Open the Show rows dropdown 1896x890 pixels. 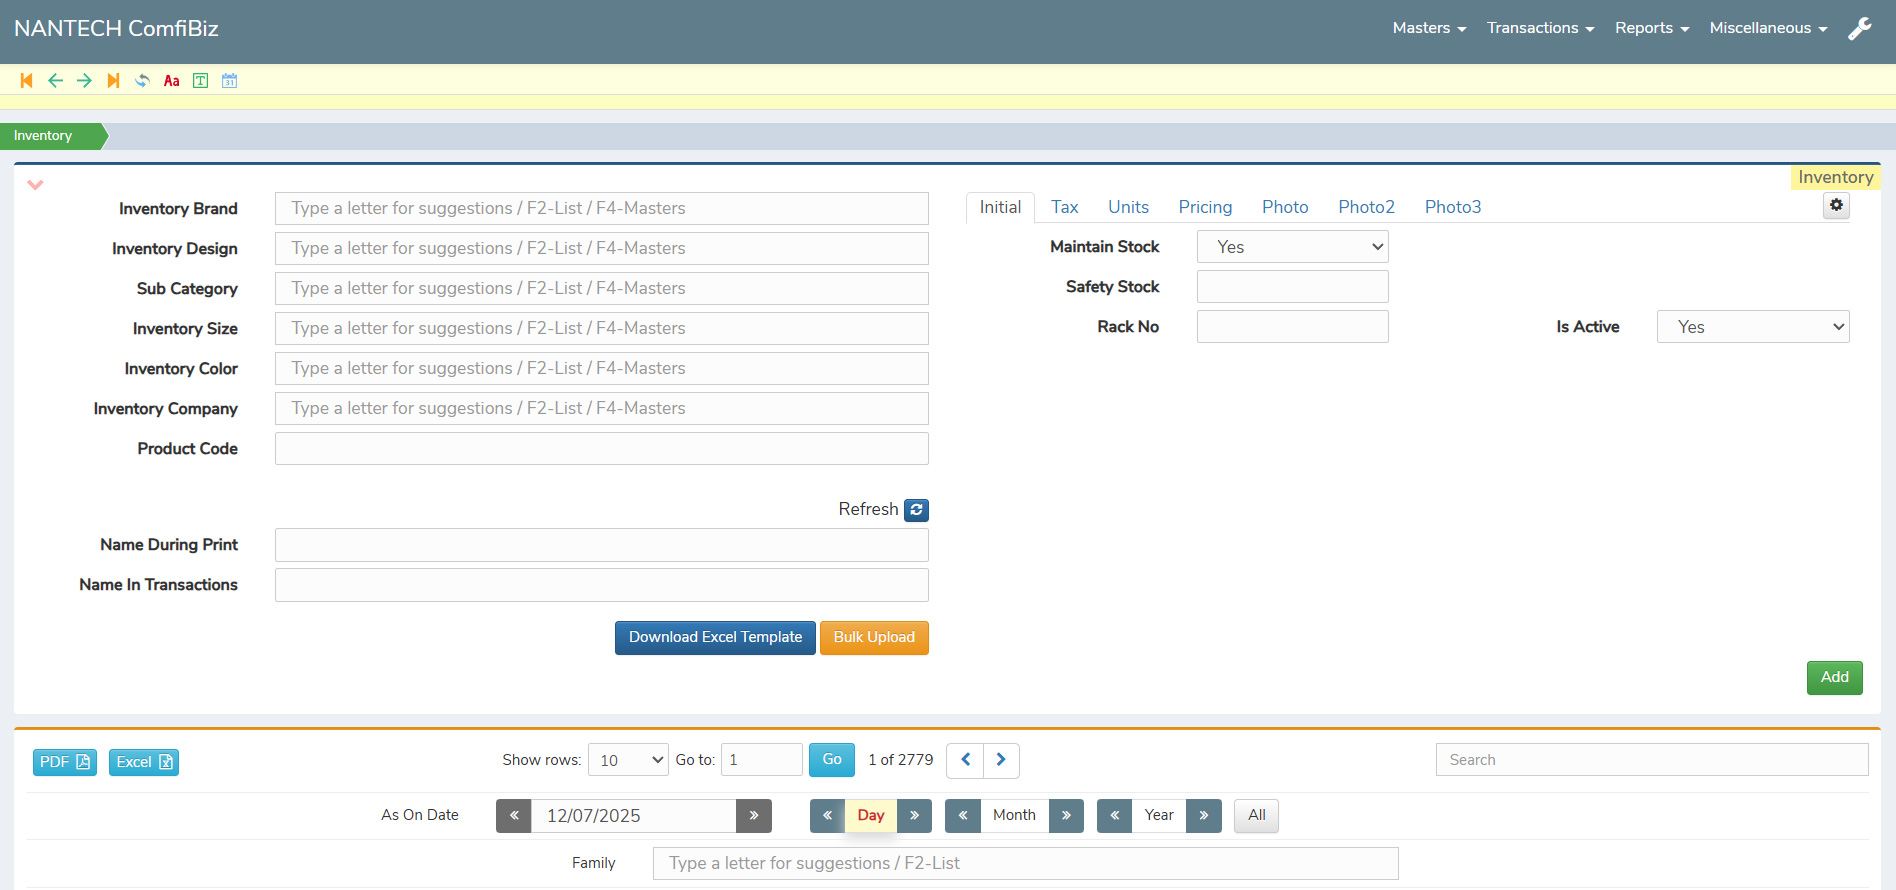tap(628, 760)
